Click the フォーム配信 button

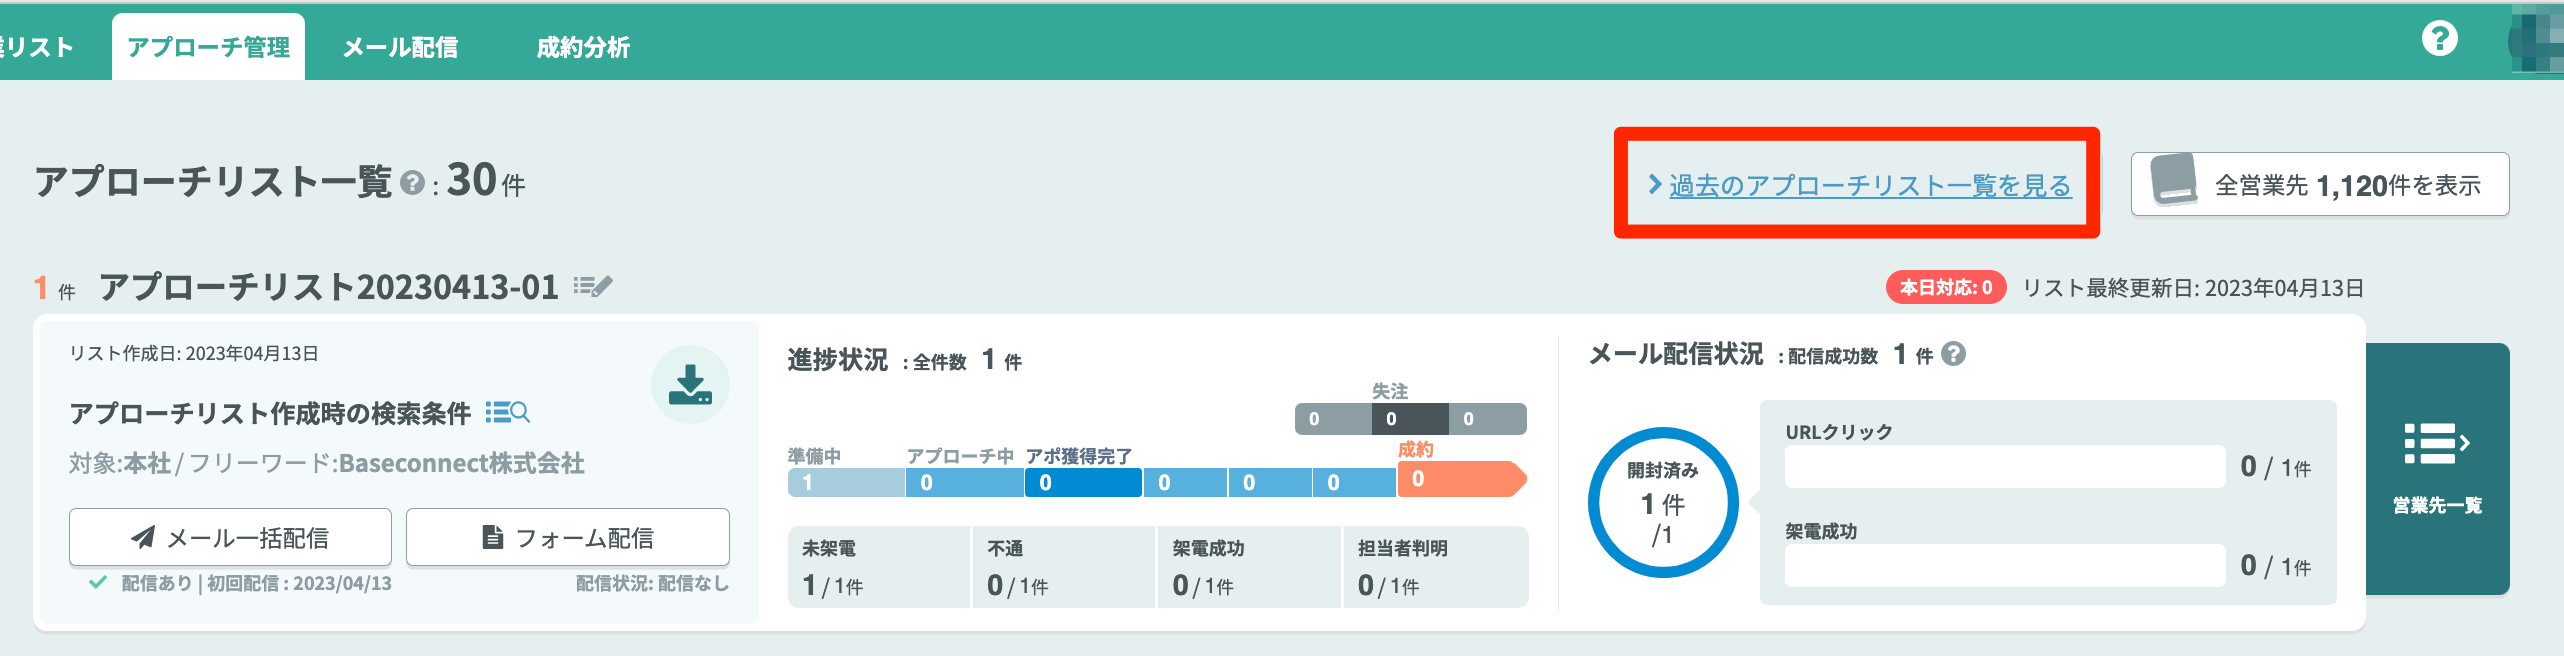pos(568,537)
